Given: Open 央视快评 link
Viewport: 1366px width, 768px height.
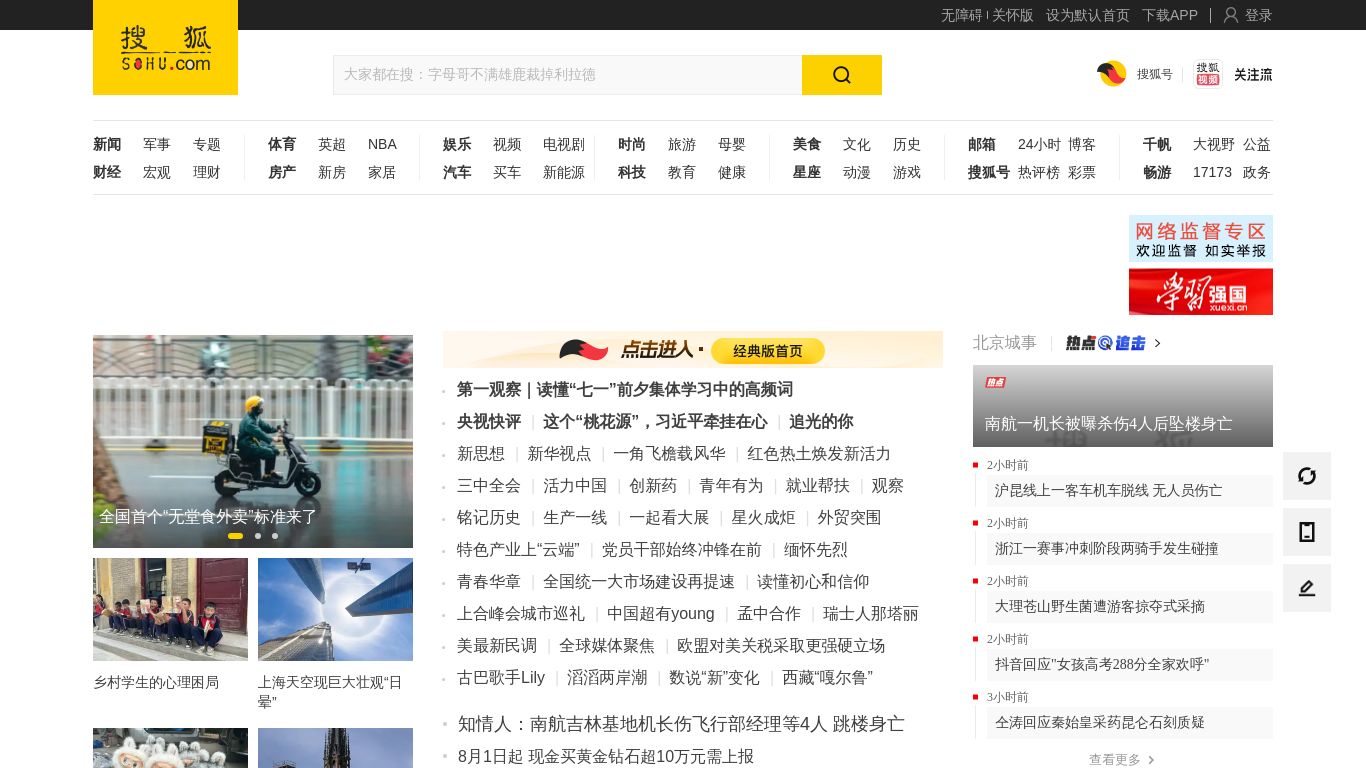Looking at the screenshot, I should [489, 421].
